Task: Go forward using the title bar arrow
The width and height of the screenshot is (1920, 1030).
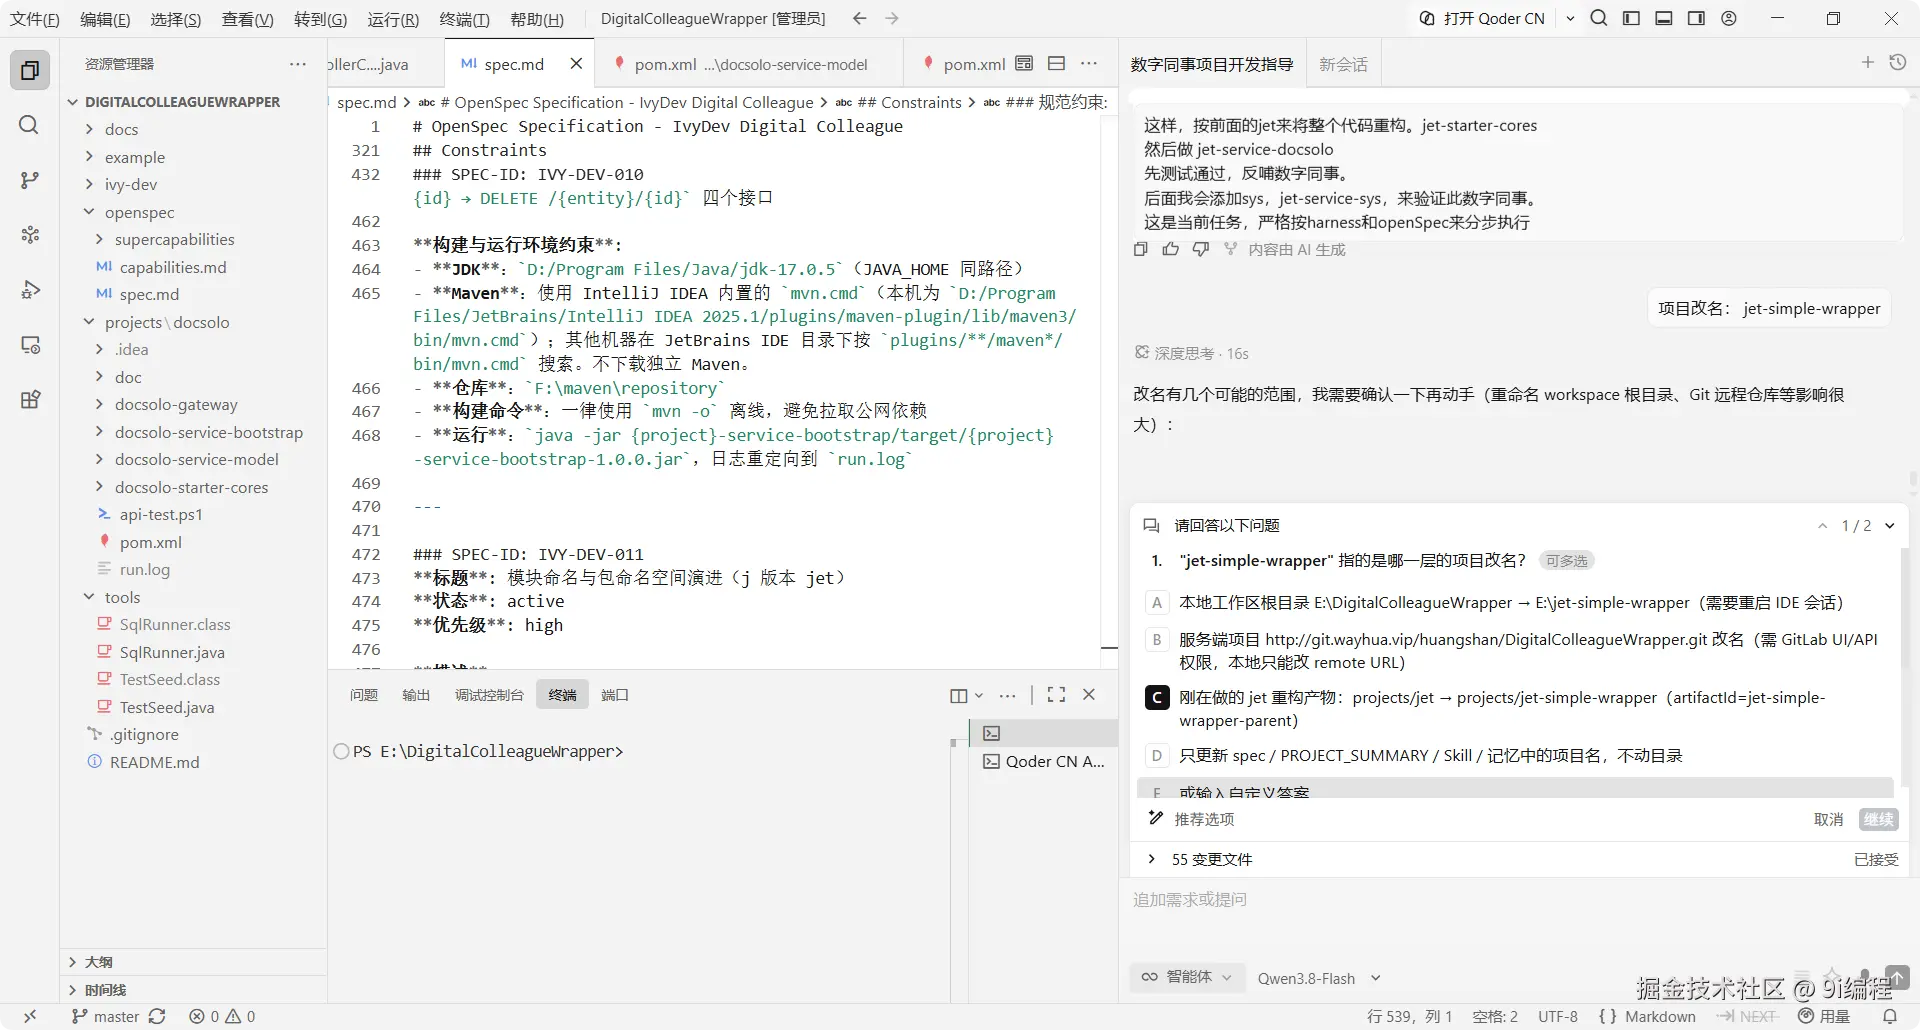Action: click(892, 18)
